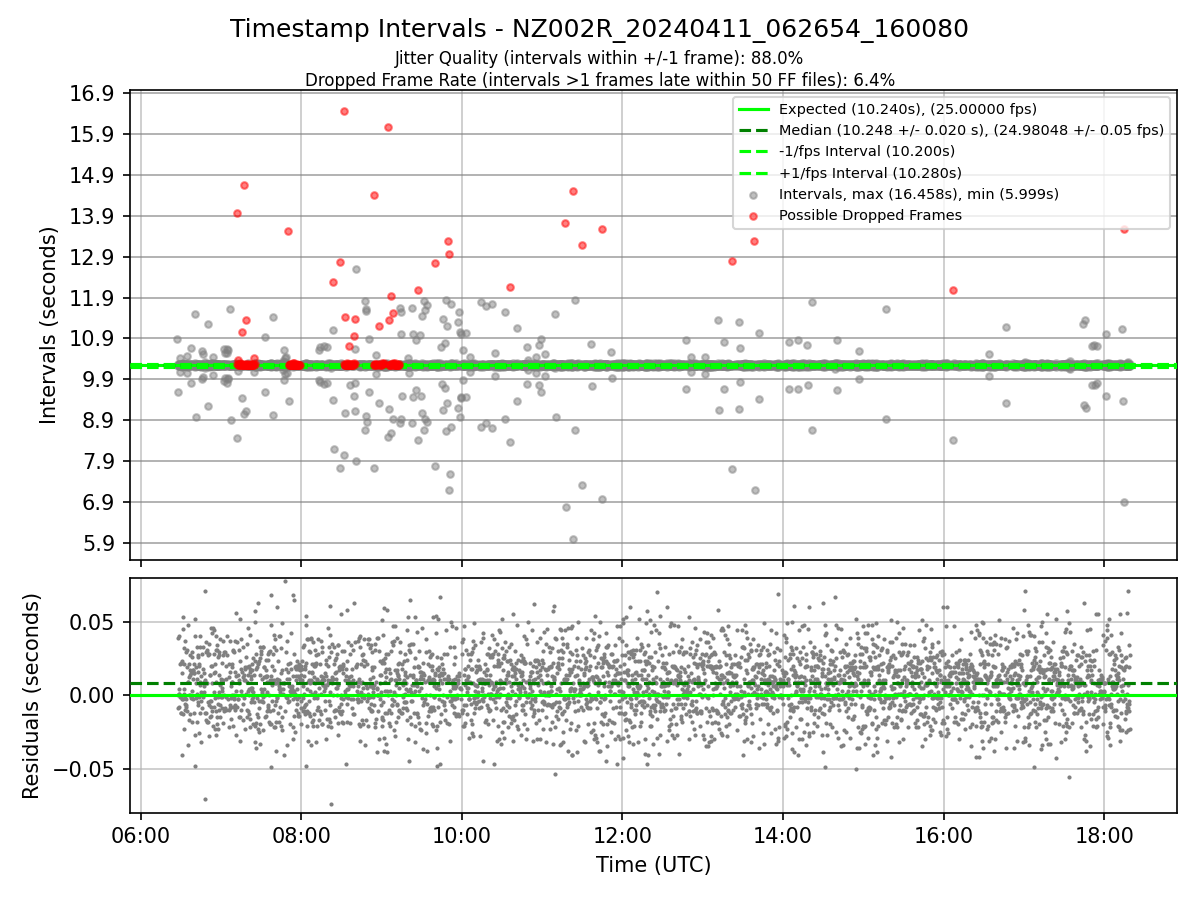Click the red dropped-frame point just after 16:00
Image resolution: width=1200 pixels, height=900 pixels.
(953, 290)
